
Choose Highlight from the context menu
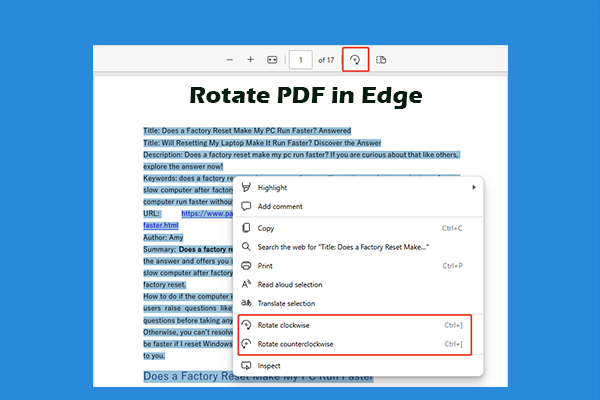coord(358,188)
